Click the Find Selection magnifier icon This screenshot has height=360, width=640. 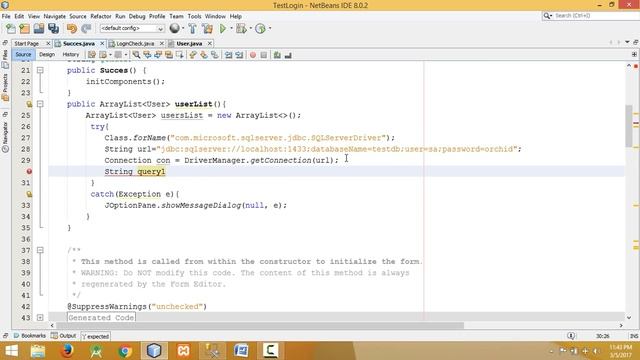click(x=136, y=55)
